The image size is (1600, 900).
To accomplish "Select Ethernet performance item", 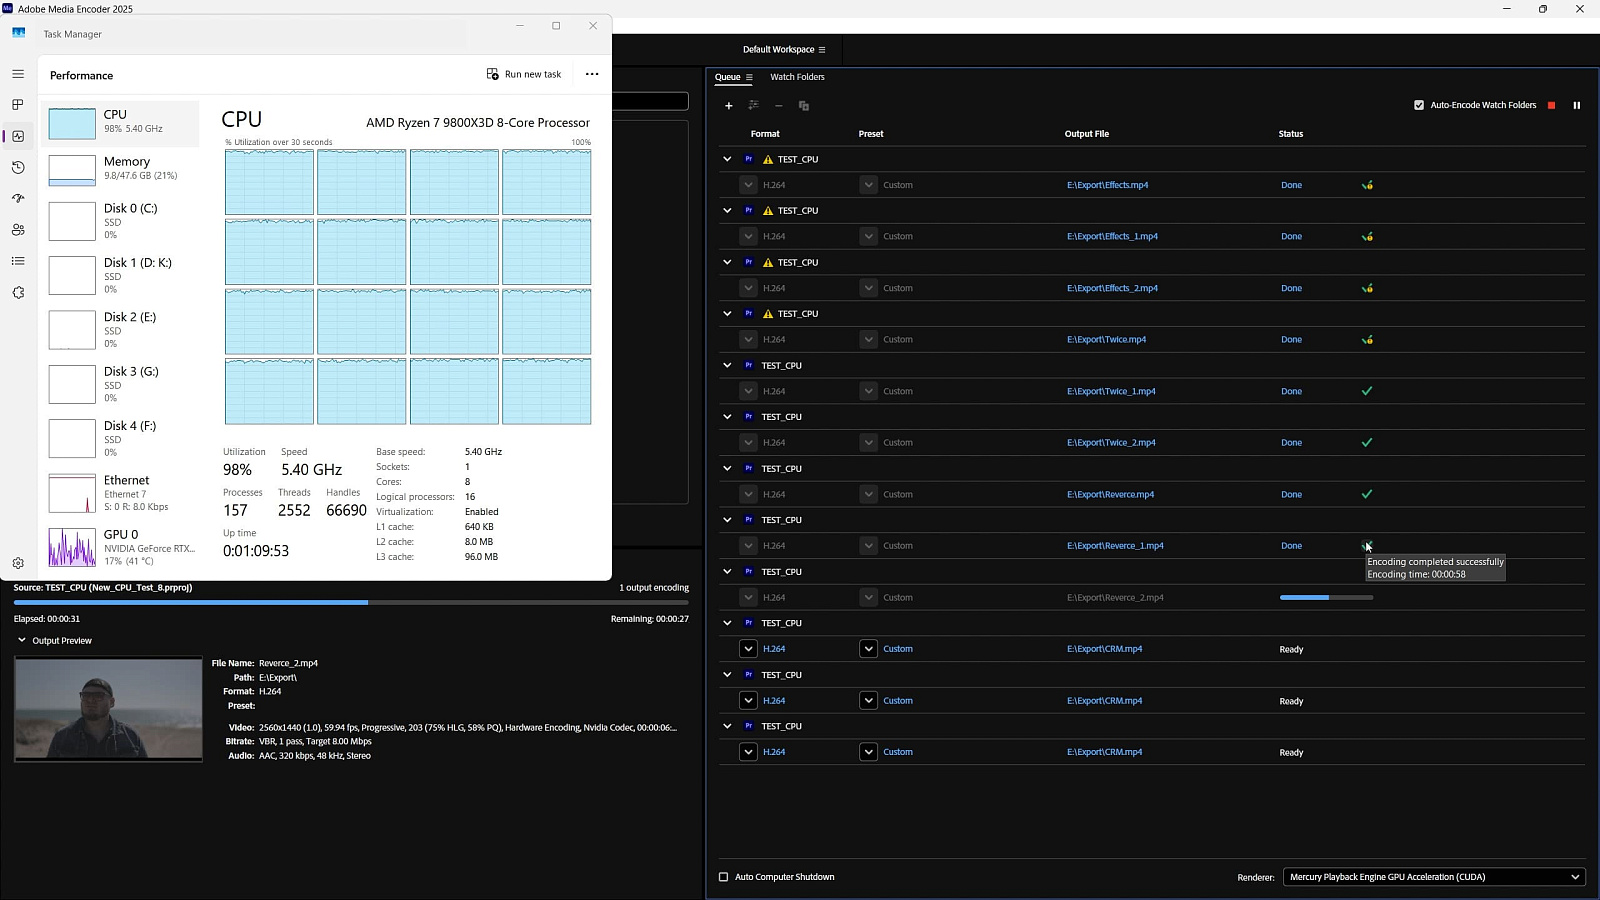I will point(120,493).
